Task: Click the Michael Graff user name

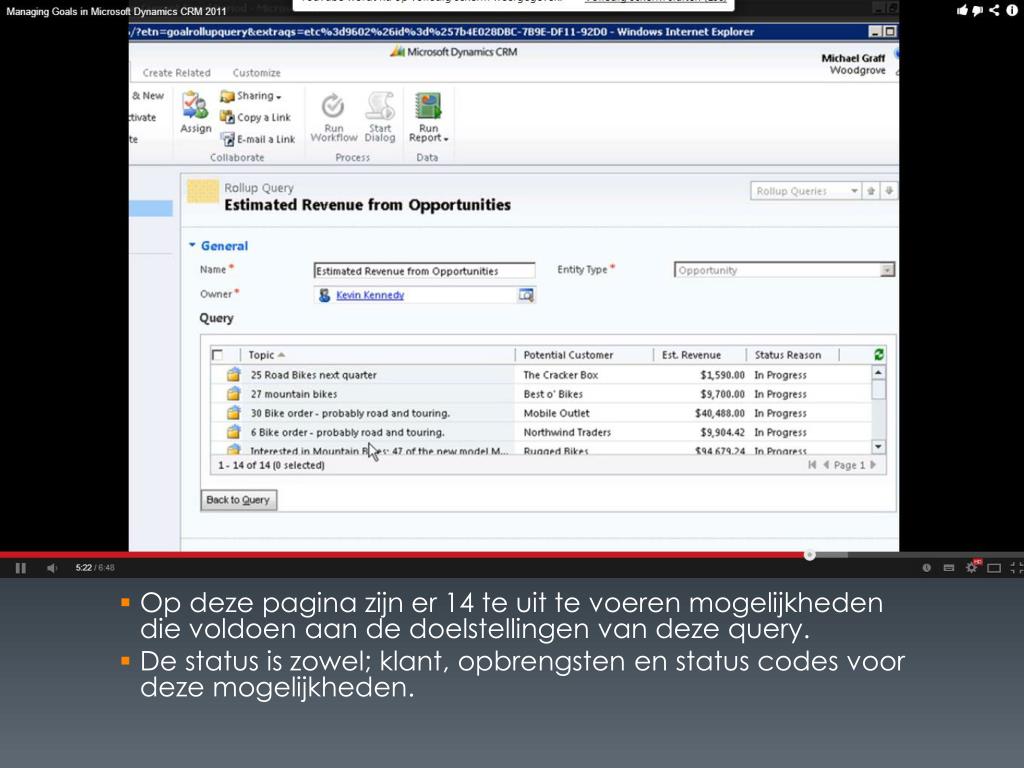Action: coord(853,58)
